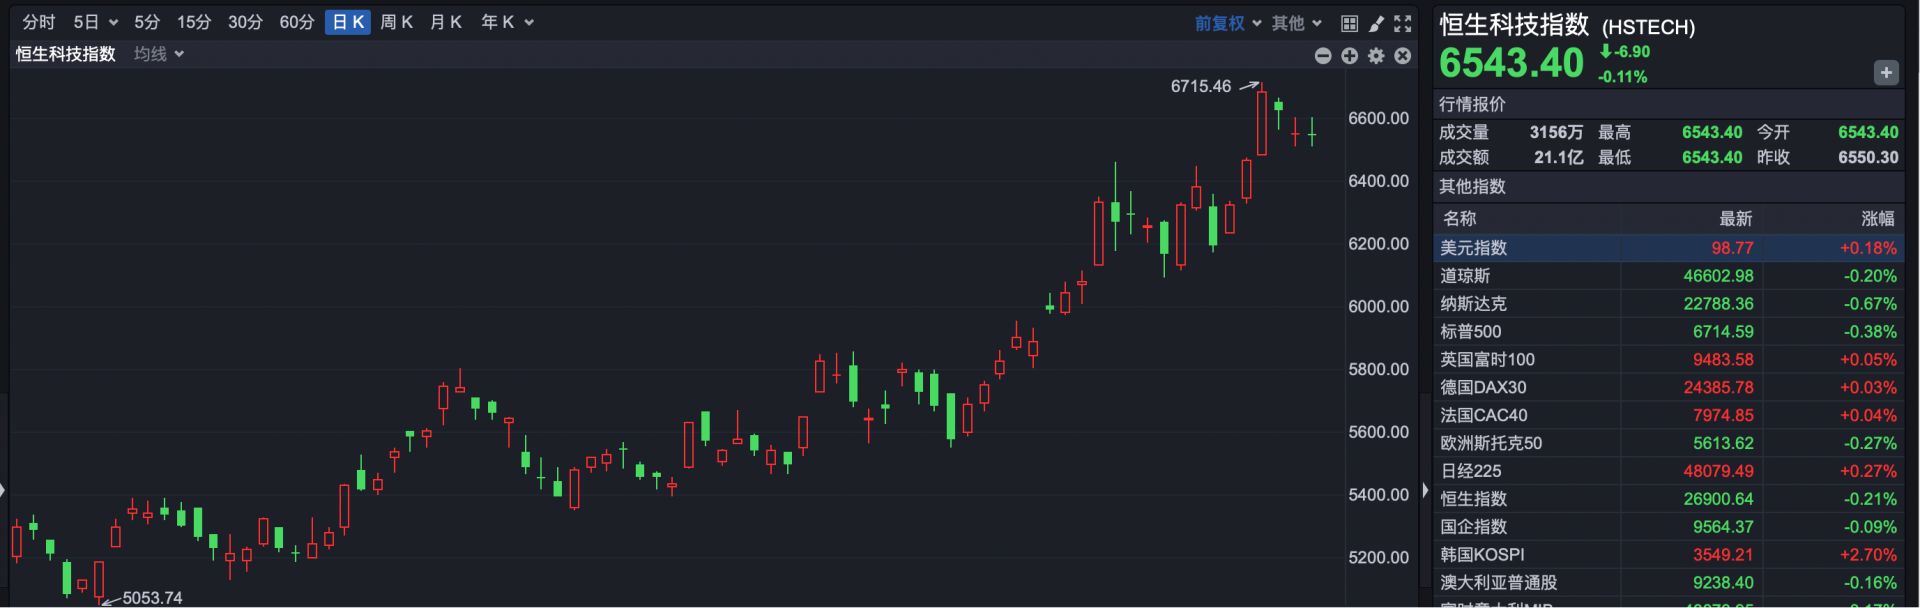Open chart settings gear icon
Screen dimensions: 1920x608
(x=1377, y=56)
